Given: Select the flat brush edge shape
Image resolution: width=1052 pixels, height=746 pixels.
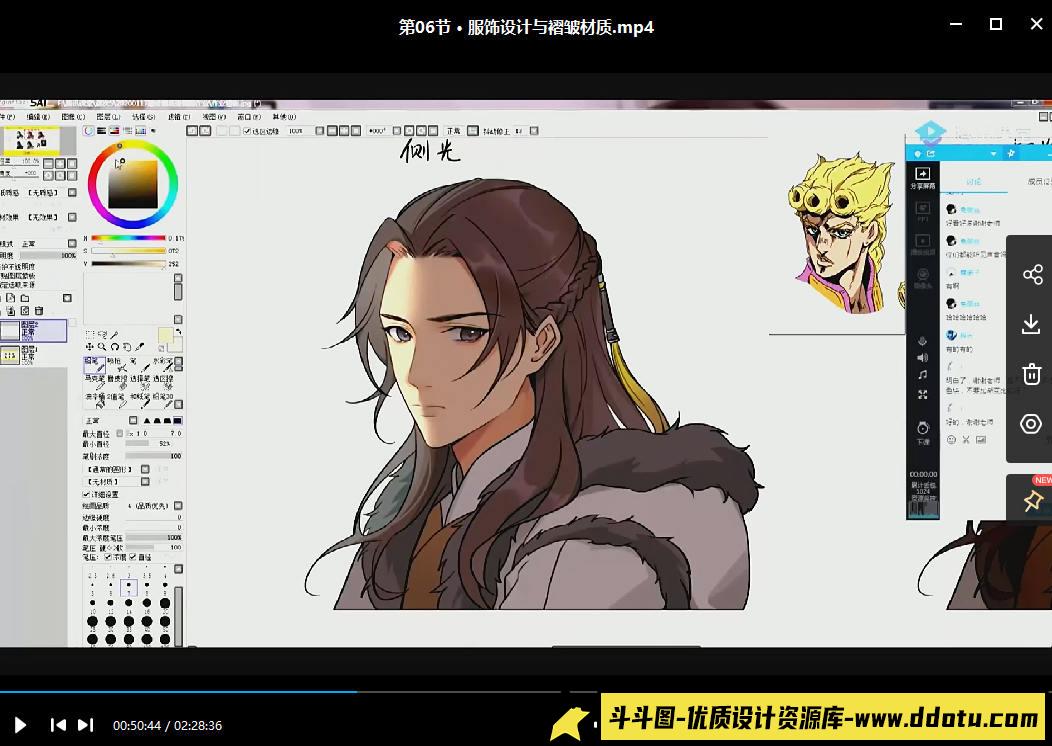Looking at the screenshot, I should pos(177,421).
